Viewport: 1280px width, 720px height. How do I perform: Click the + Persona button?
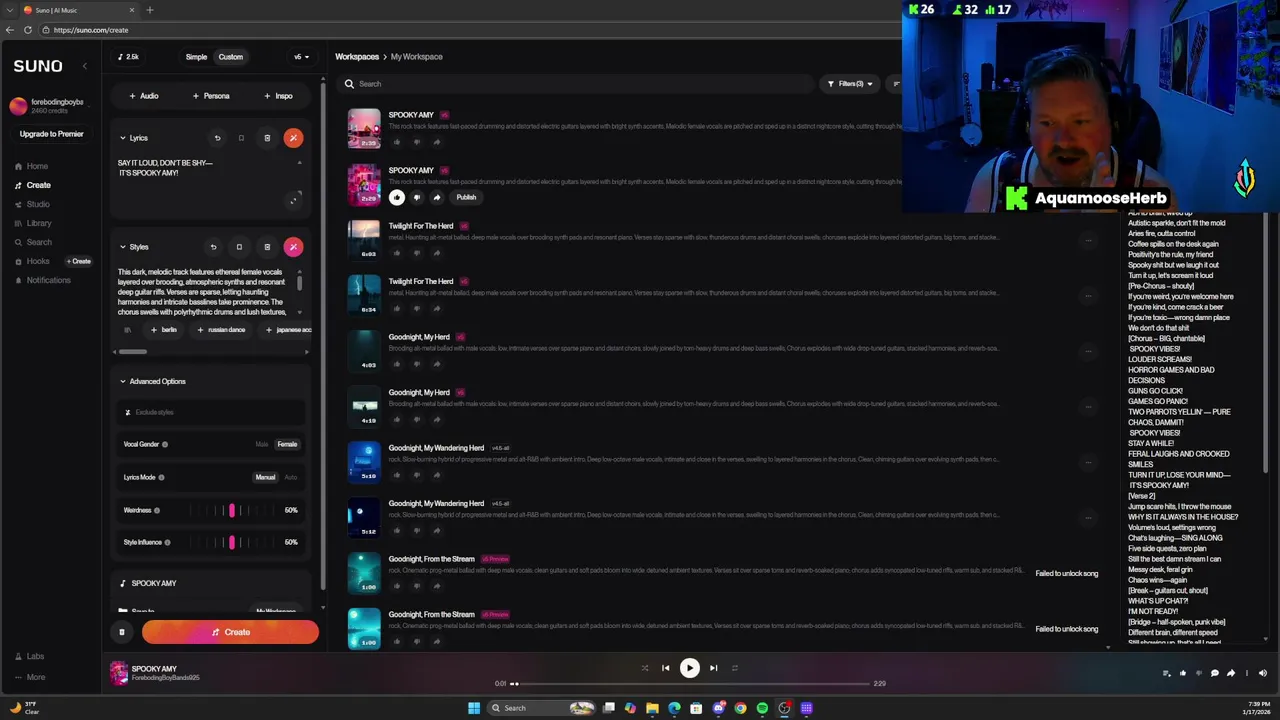click(x=211, y=96)
